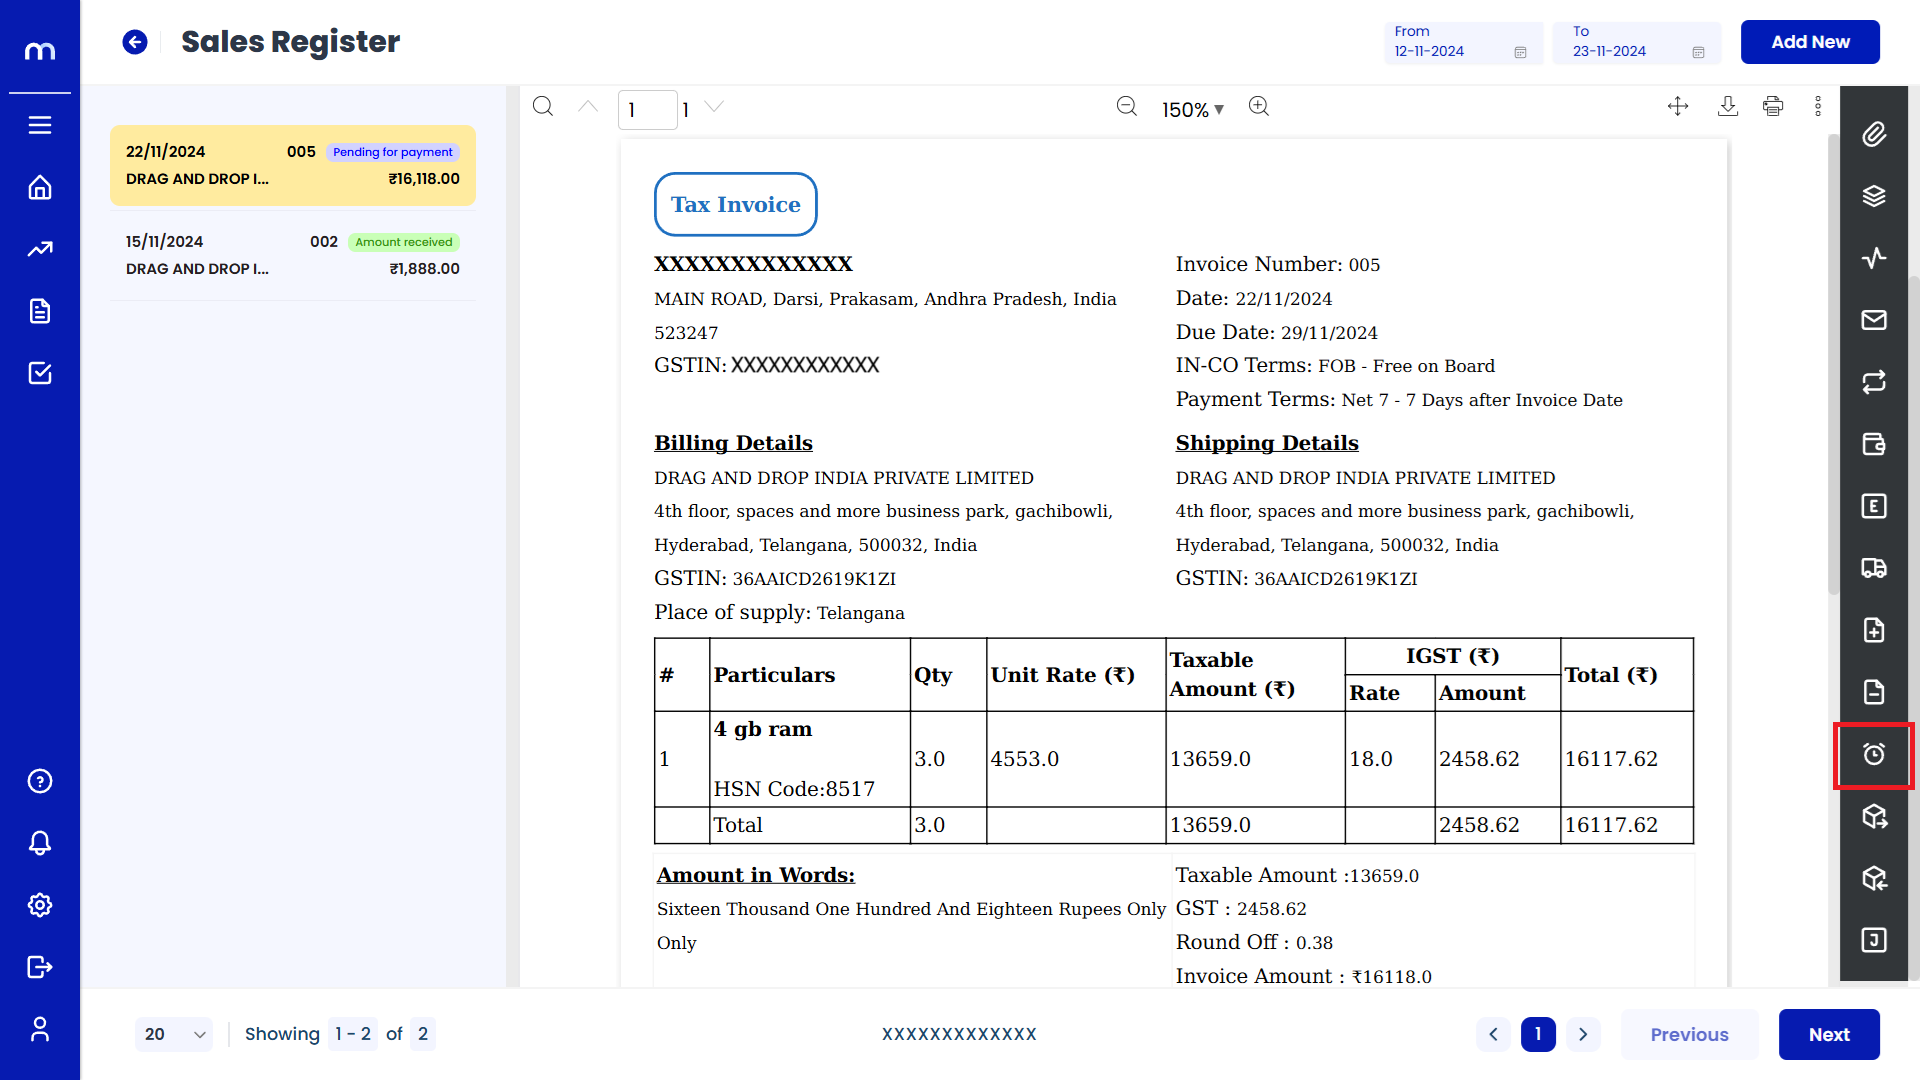Open attachments paperclip in right panel
Image resolution: width=1920 pixels, height=1080 pixels.
coord(1874,134)
